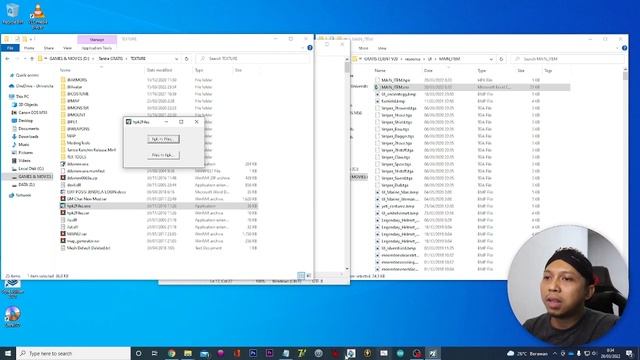This screenshot has height=360, width=640.
Task: Open the File tab in TEXTURE window
Action: [10, 48]
